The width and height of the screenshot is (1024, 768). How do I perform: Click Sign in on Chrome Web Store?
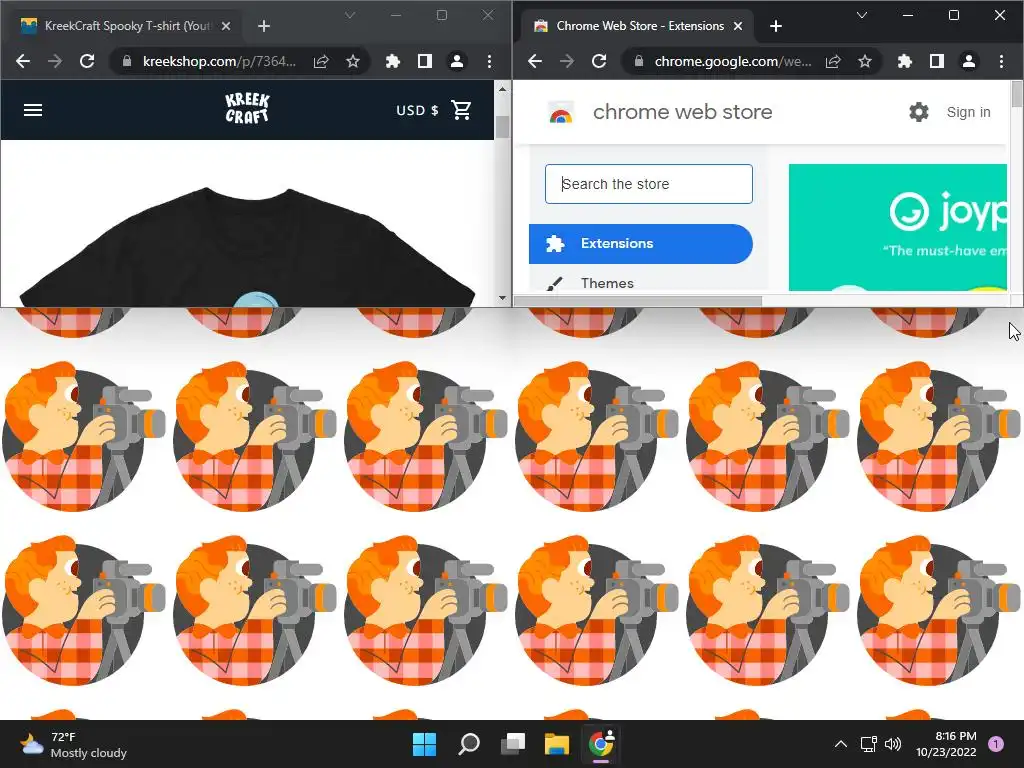(968, 112)
